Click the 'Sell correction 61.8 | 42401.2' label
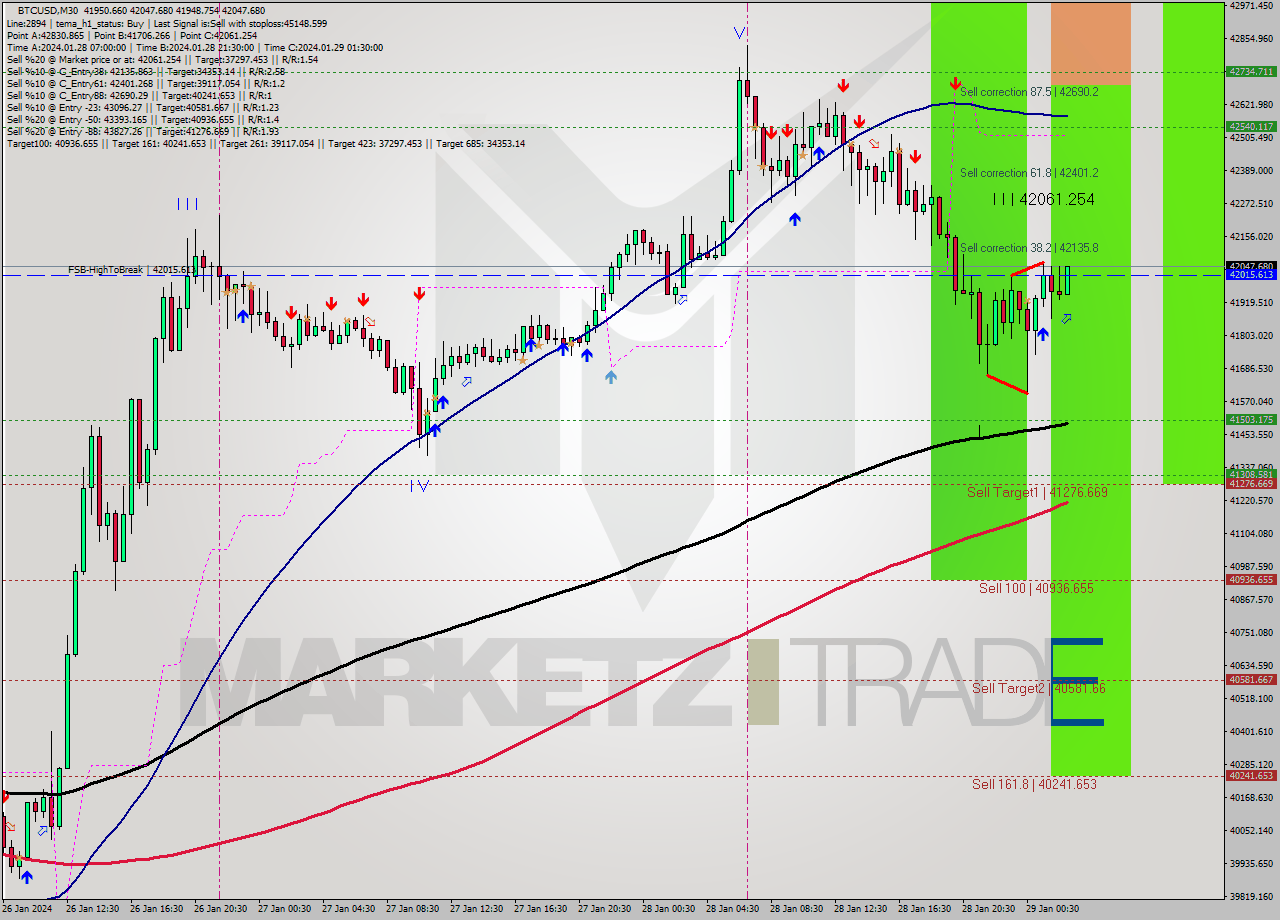Image resolution: width=1280 pixels, height=920 pixels. [x=1029, y=172]
